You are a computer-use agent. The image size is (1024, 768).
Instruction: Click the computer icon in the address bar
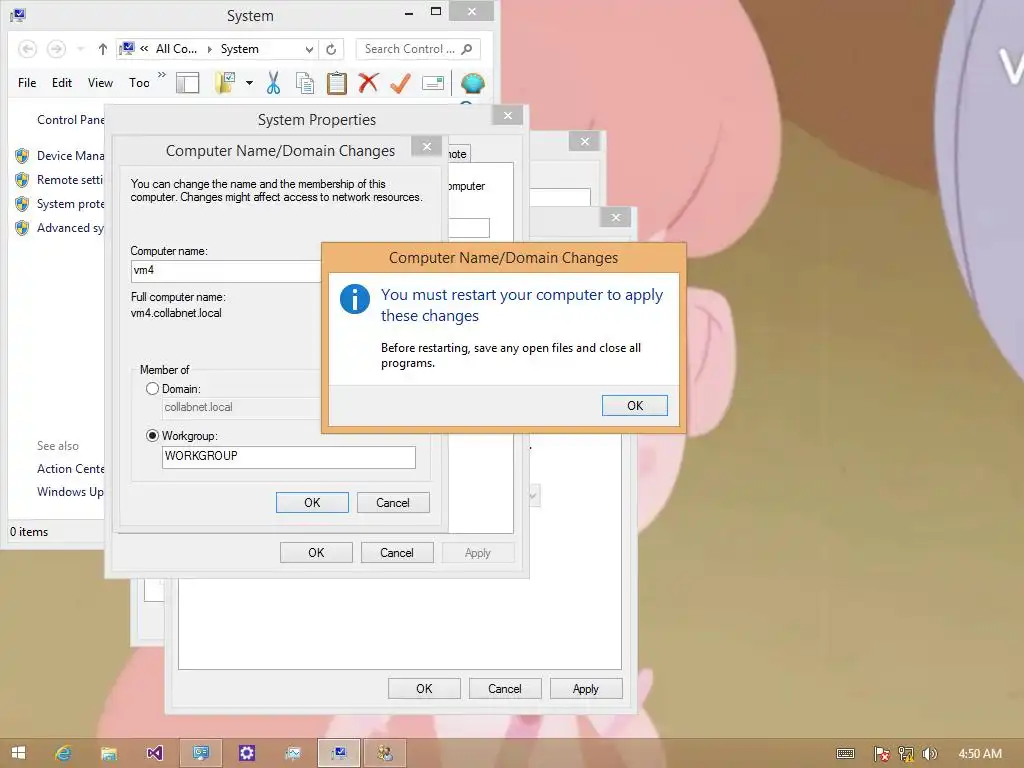pos(127,48)
